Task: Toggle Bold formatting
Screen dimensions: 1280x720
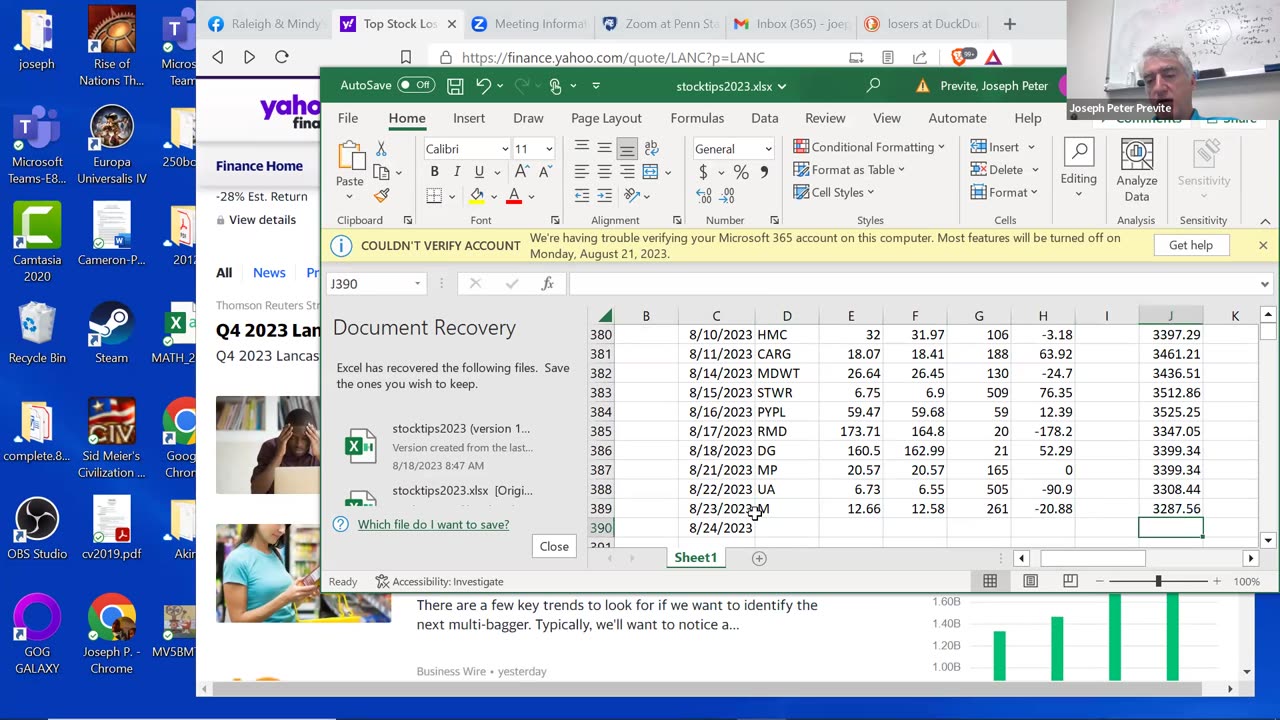Action: (x=434, y=172)
